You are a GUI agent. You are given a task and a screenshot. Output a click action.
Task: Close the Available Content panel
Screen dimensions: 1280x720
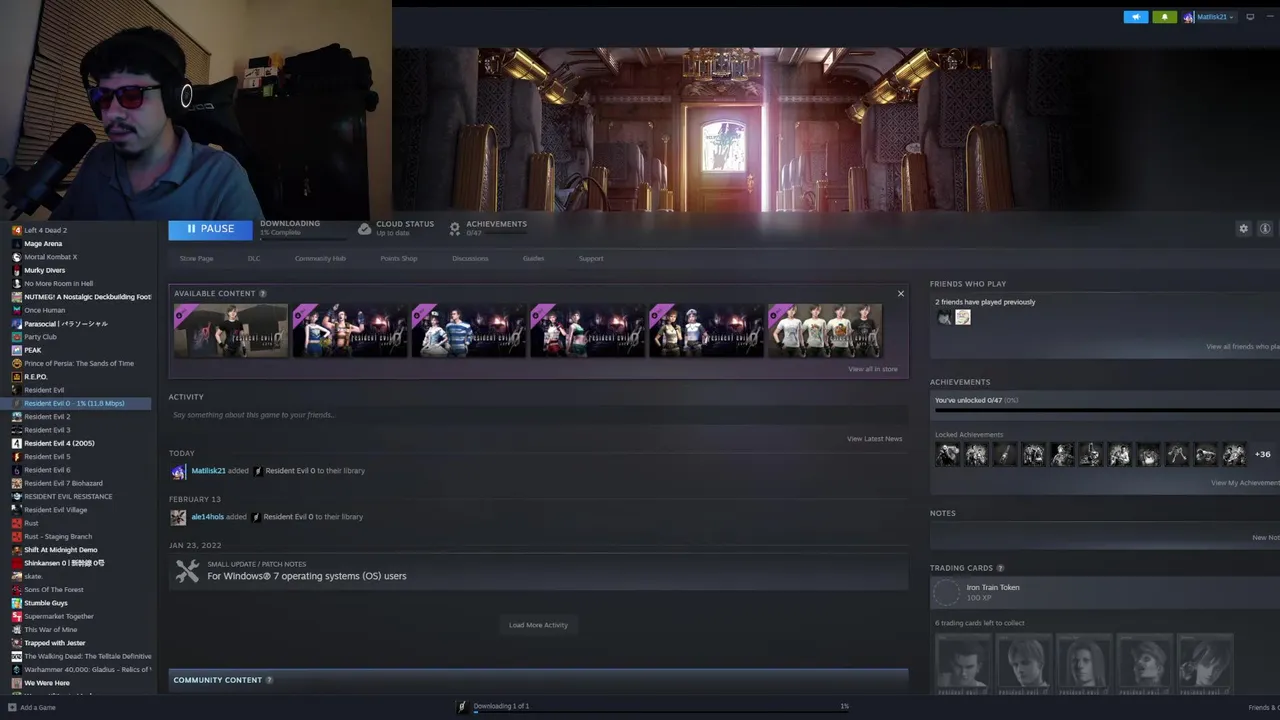[x=900, y=294]
